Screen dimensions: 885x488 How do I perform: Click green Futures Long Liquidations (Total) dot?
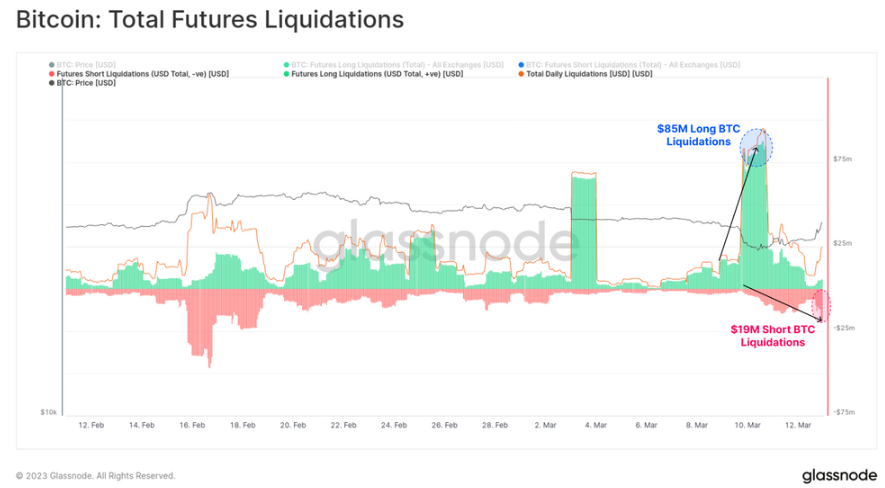(x=286, y=64)
